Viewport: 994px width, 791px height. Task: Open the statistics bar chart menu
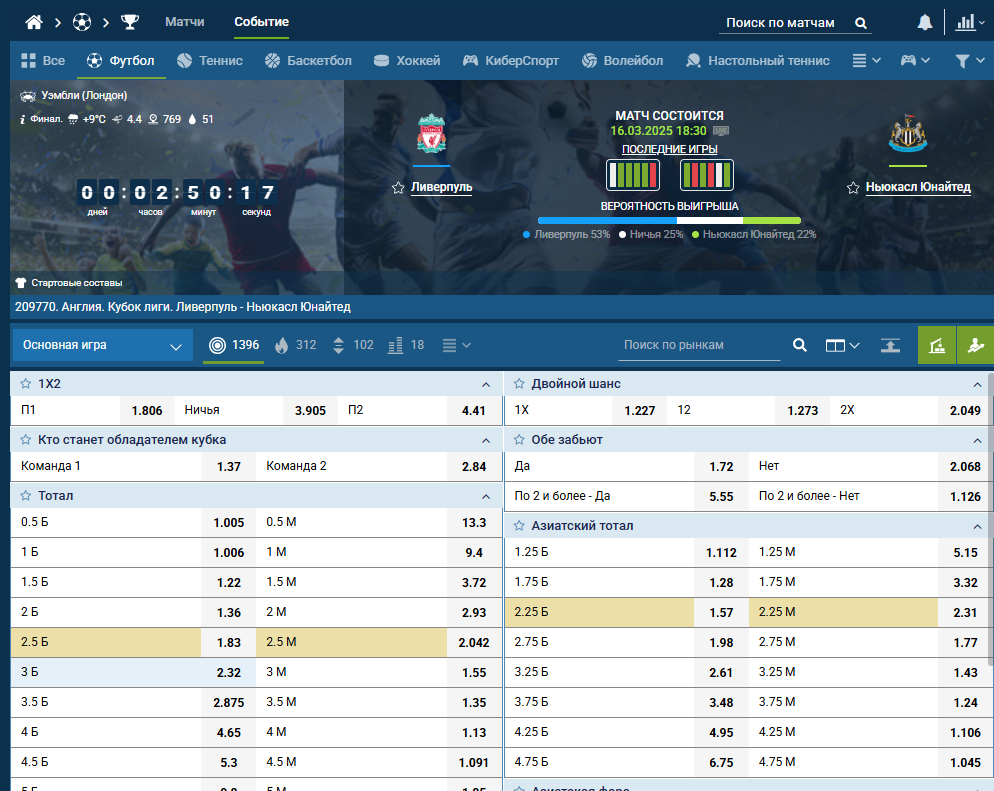pos(971,23)
